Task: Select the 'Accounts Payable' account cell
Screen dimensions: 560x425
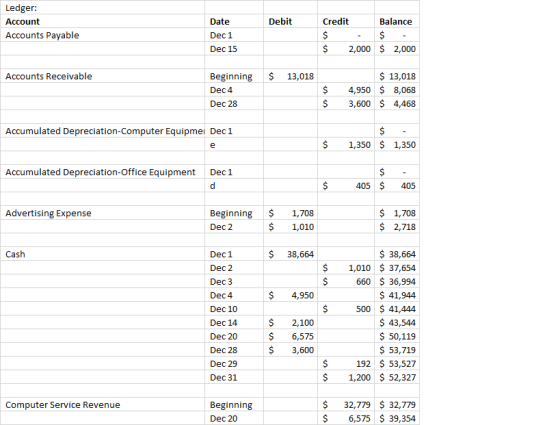Action: tap(102, 35)
